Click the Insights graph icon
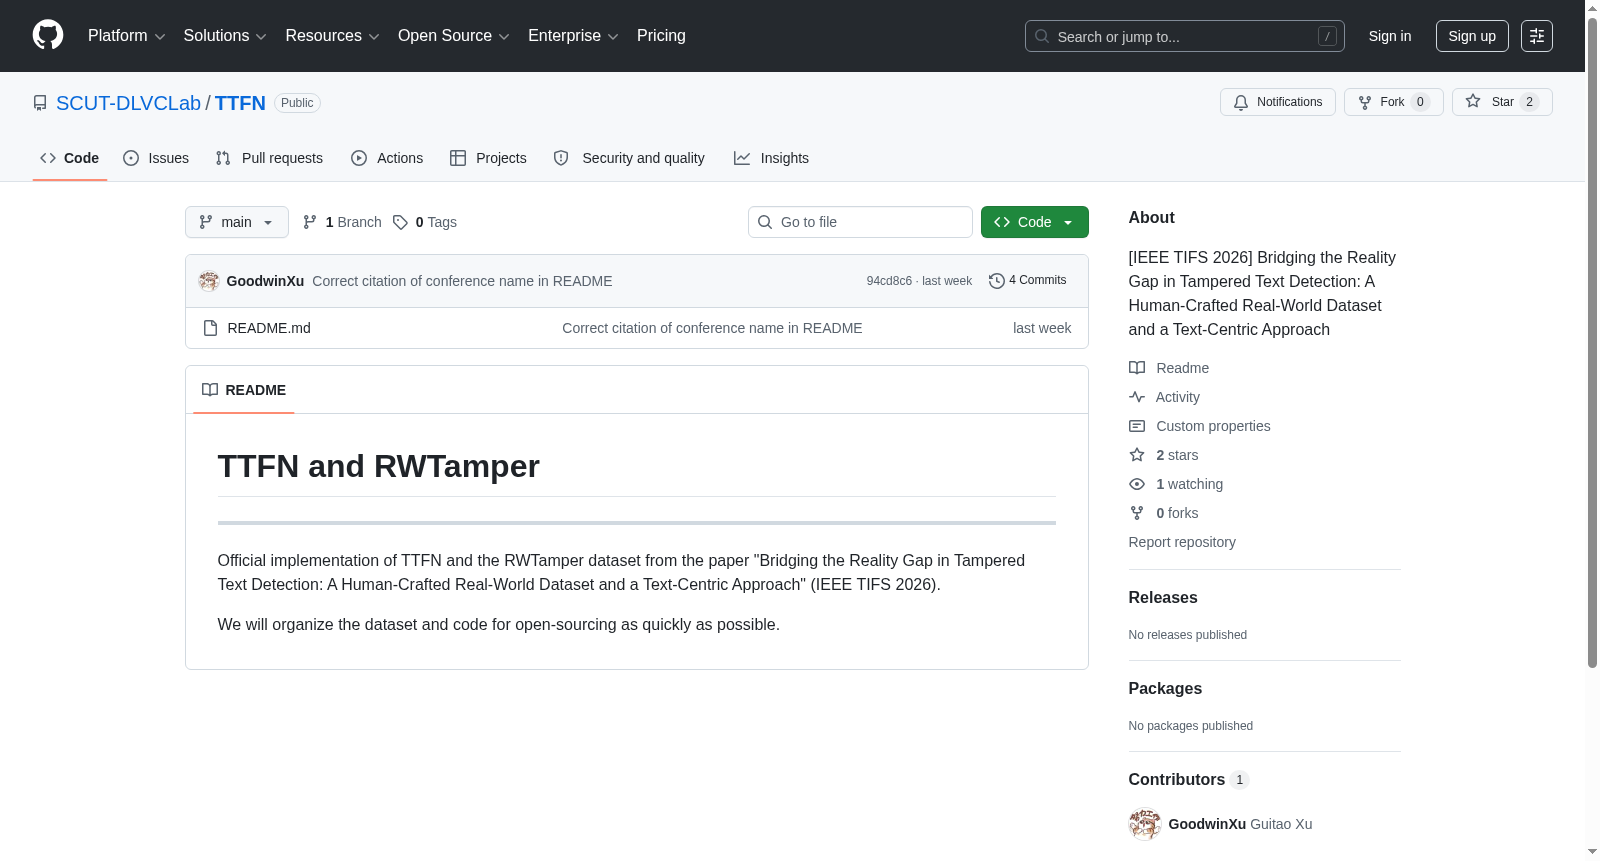This screenshot has width=1600, height=861. click(742, 158)
